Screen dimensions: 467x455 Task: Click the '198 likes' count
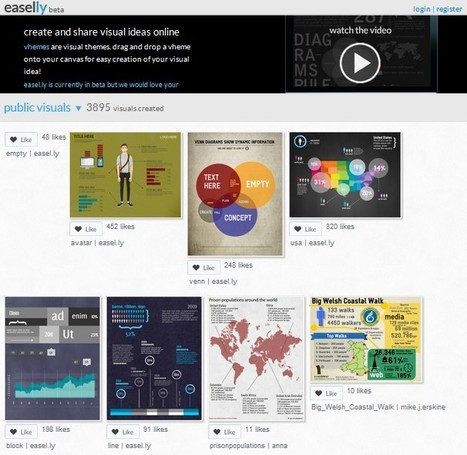pyautogui.click(x=56, y=429)
